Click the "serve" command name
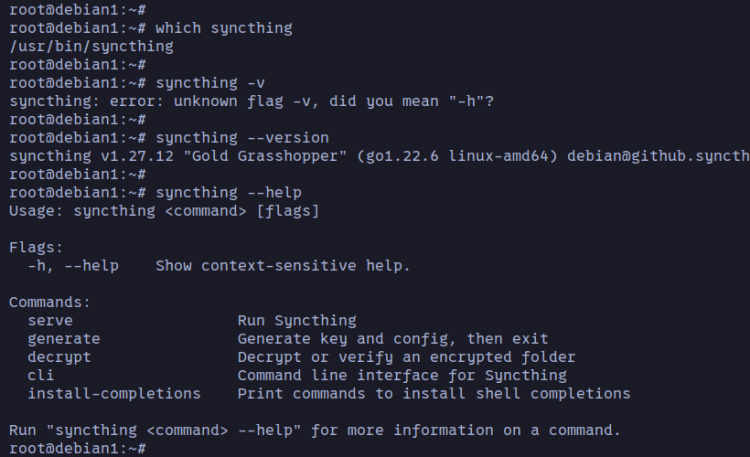 (x=50, y=321)
